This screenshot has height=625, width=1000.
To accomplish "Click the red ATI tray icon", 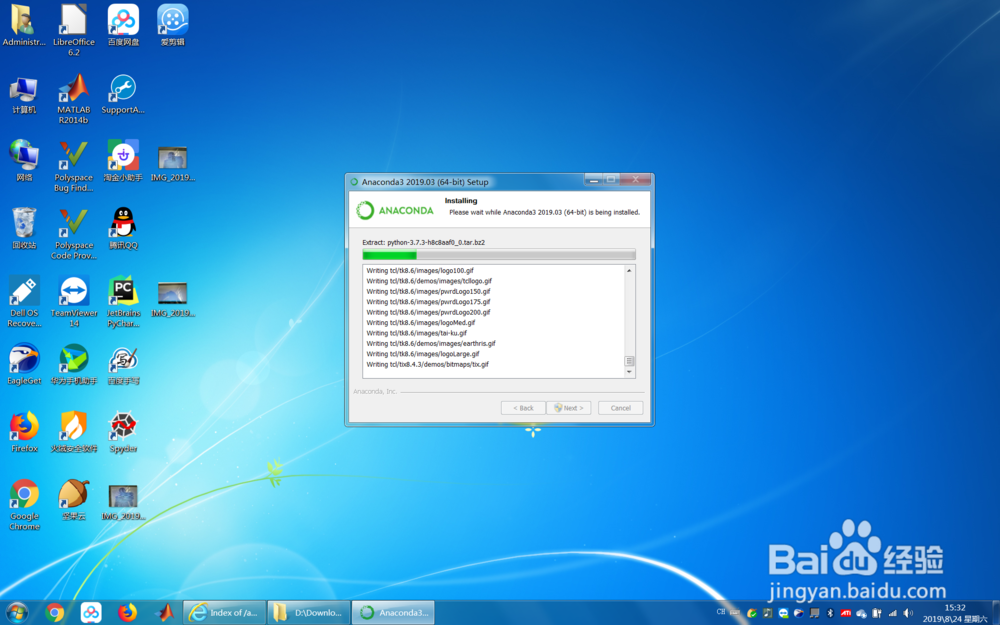I will click(x=846, y=613).
